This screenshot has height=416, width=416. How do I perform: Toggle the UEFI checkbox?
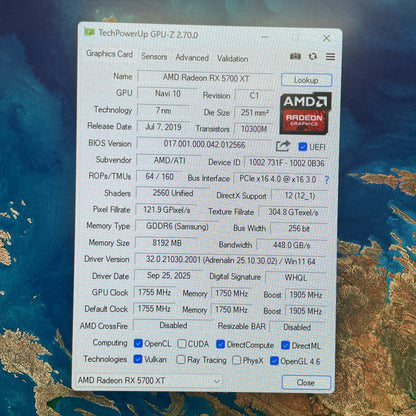303,147
